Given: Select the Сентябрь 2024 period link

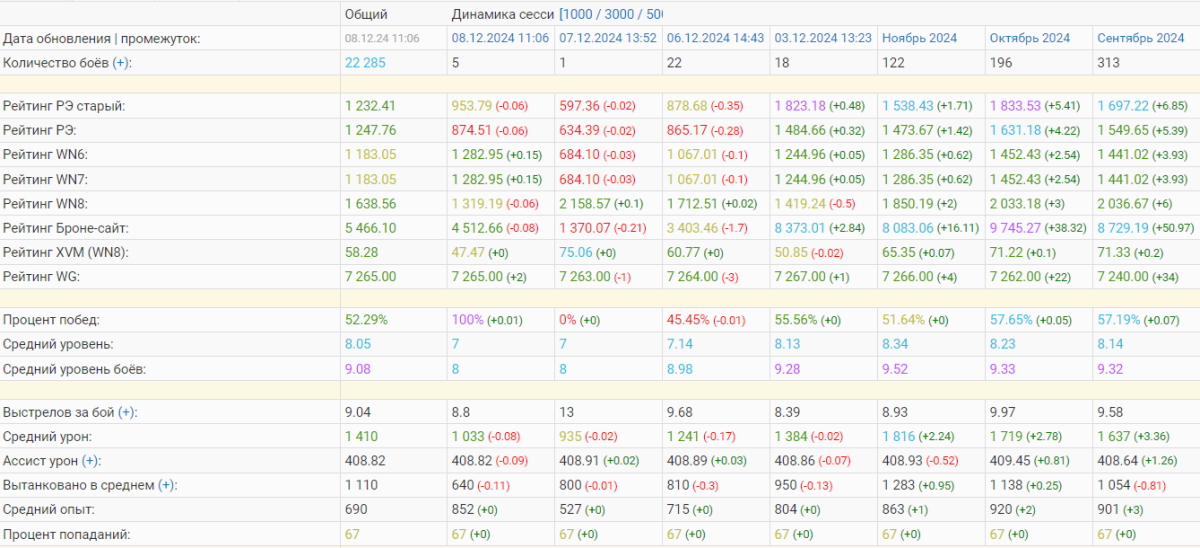Looking at the screenshot, I should click(1141, 38).
